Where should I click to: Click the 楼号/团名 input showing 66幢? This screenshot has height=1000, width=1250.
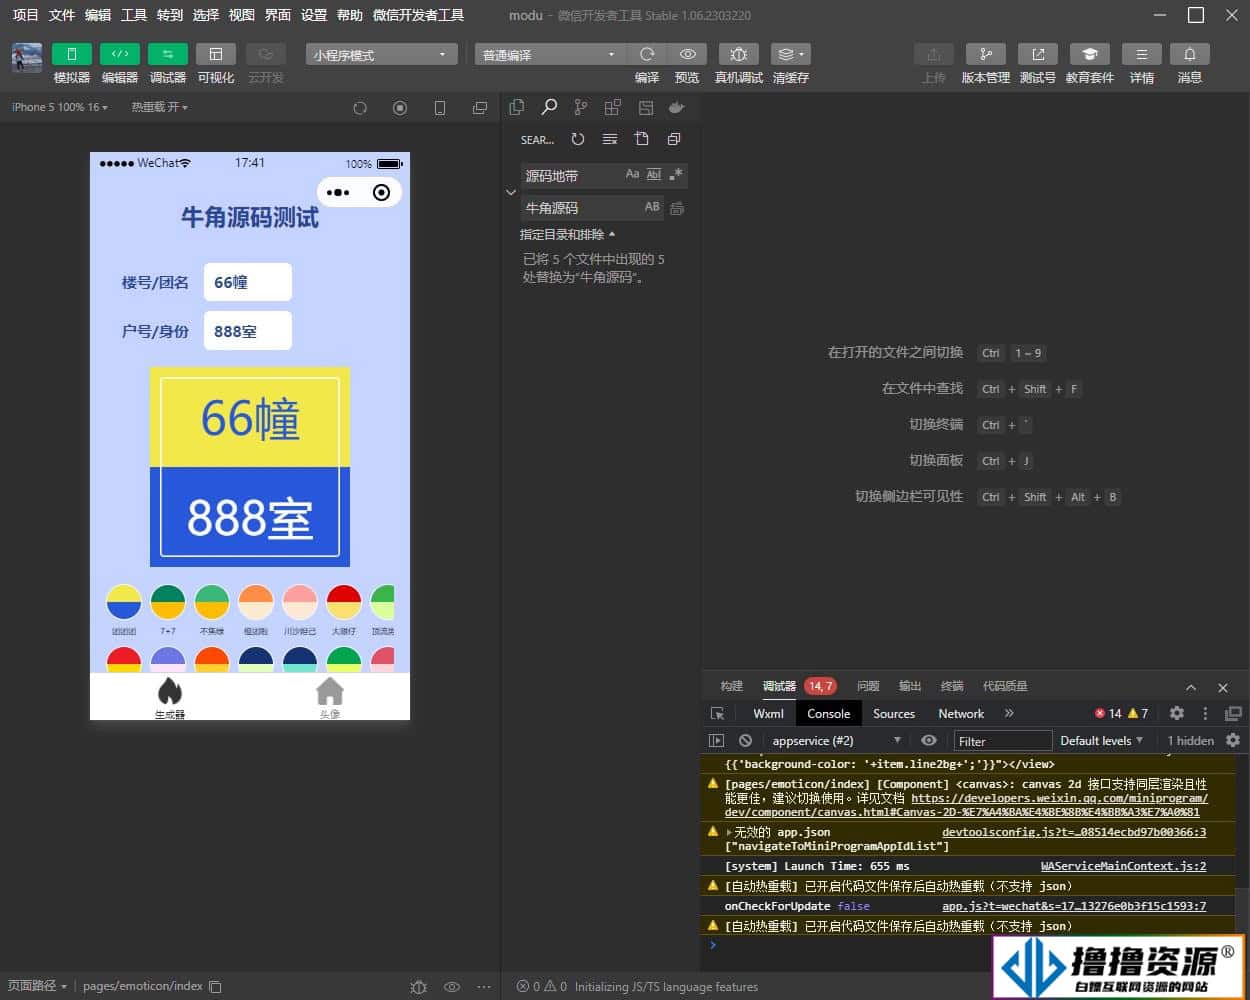coord(248,282)
